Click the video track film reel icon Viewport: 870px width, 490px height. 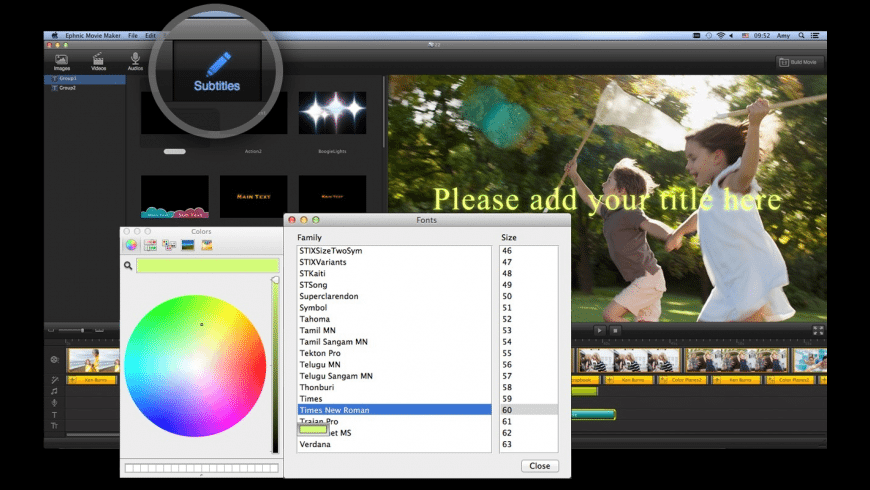point(54,360)
